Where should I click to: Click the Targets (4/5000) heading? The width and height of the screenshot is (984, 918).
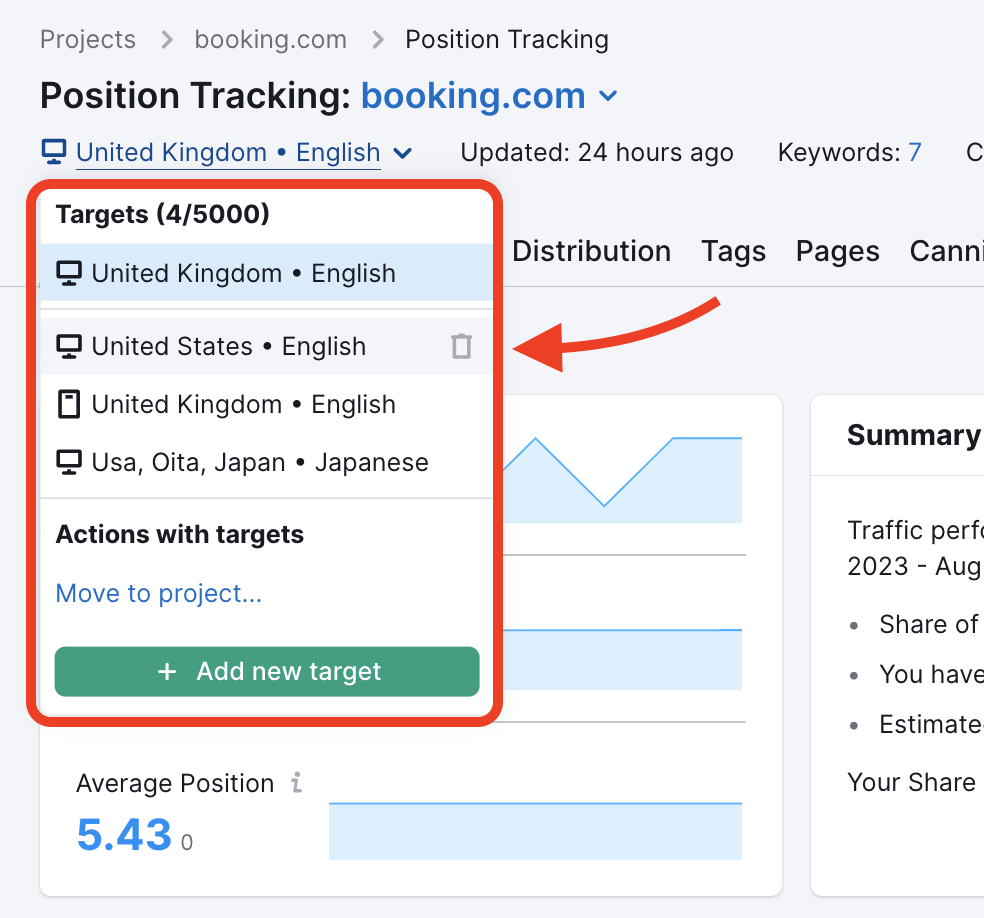pyautogui.click(x=163, y=214)
